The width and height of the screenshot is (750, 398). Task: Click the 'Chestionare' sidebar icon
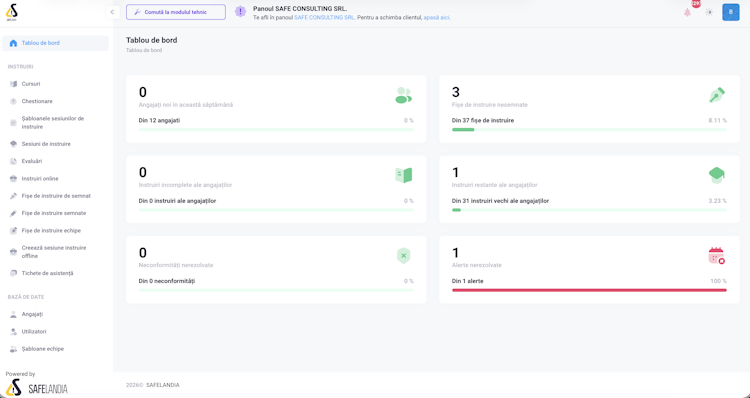(x=13, y=101)
